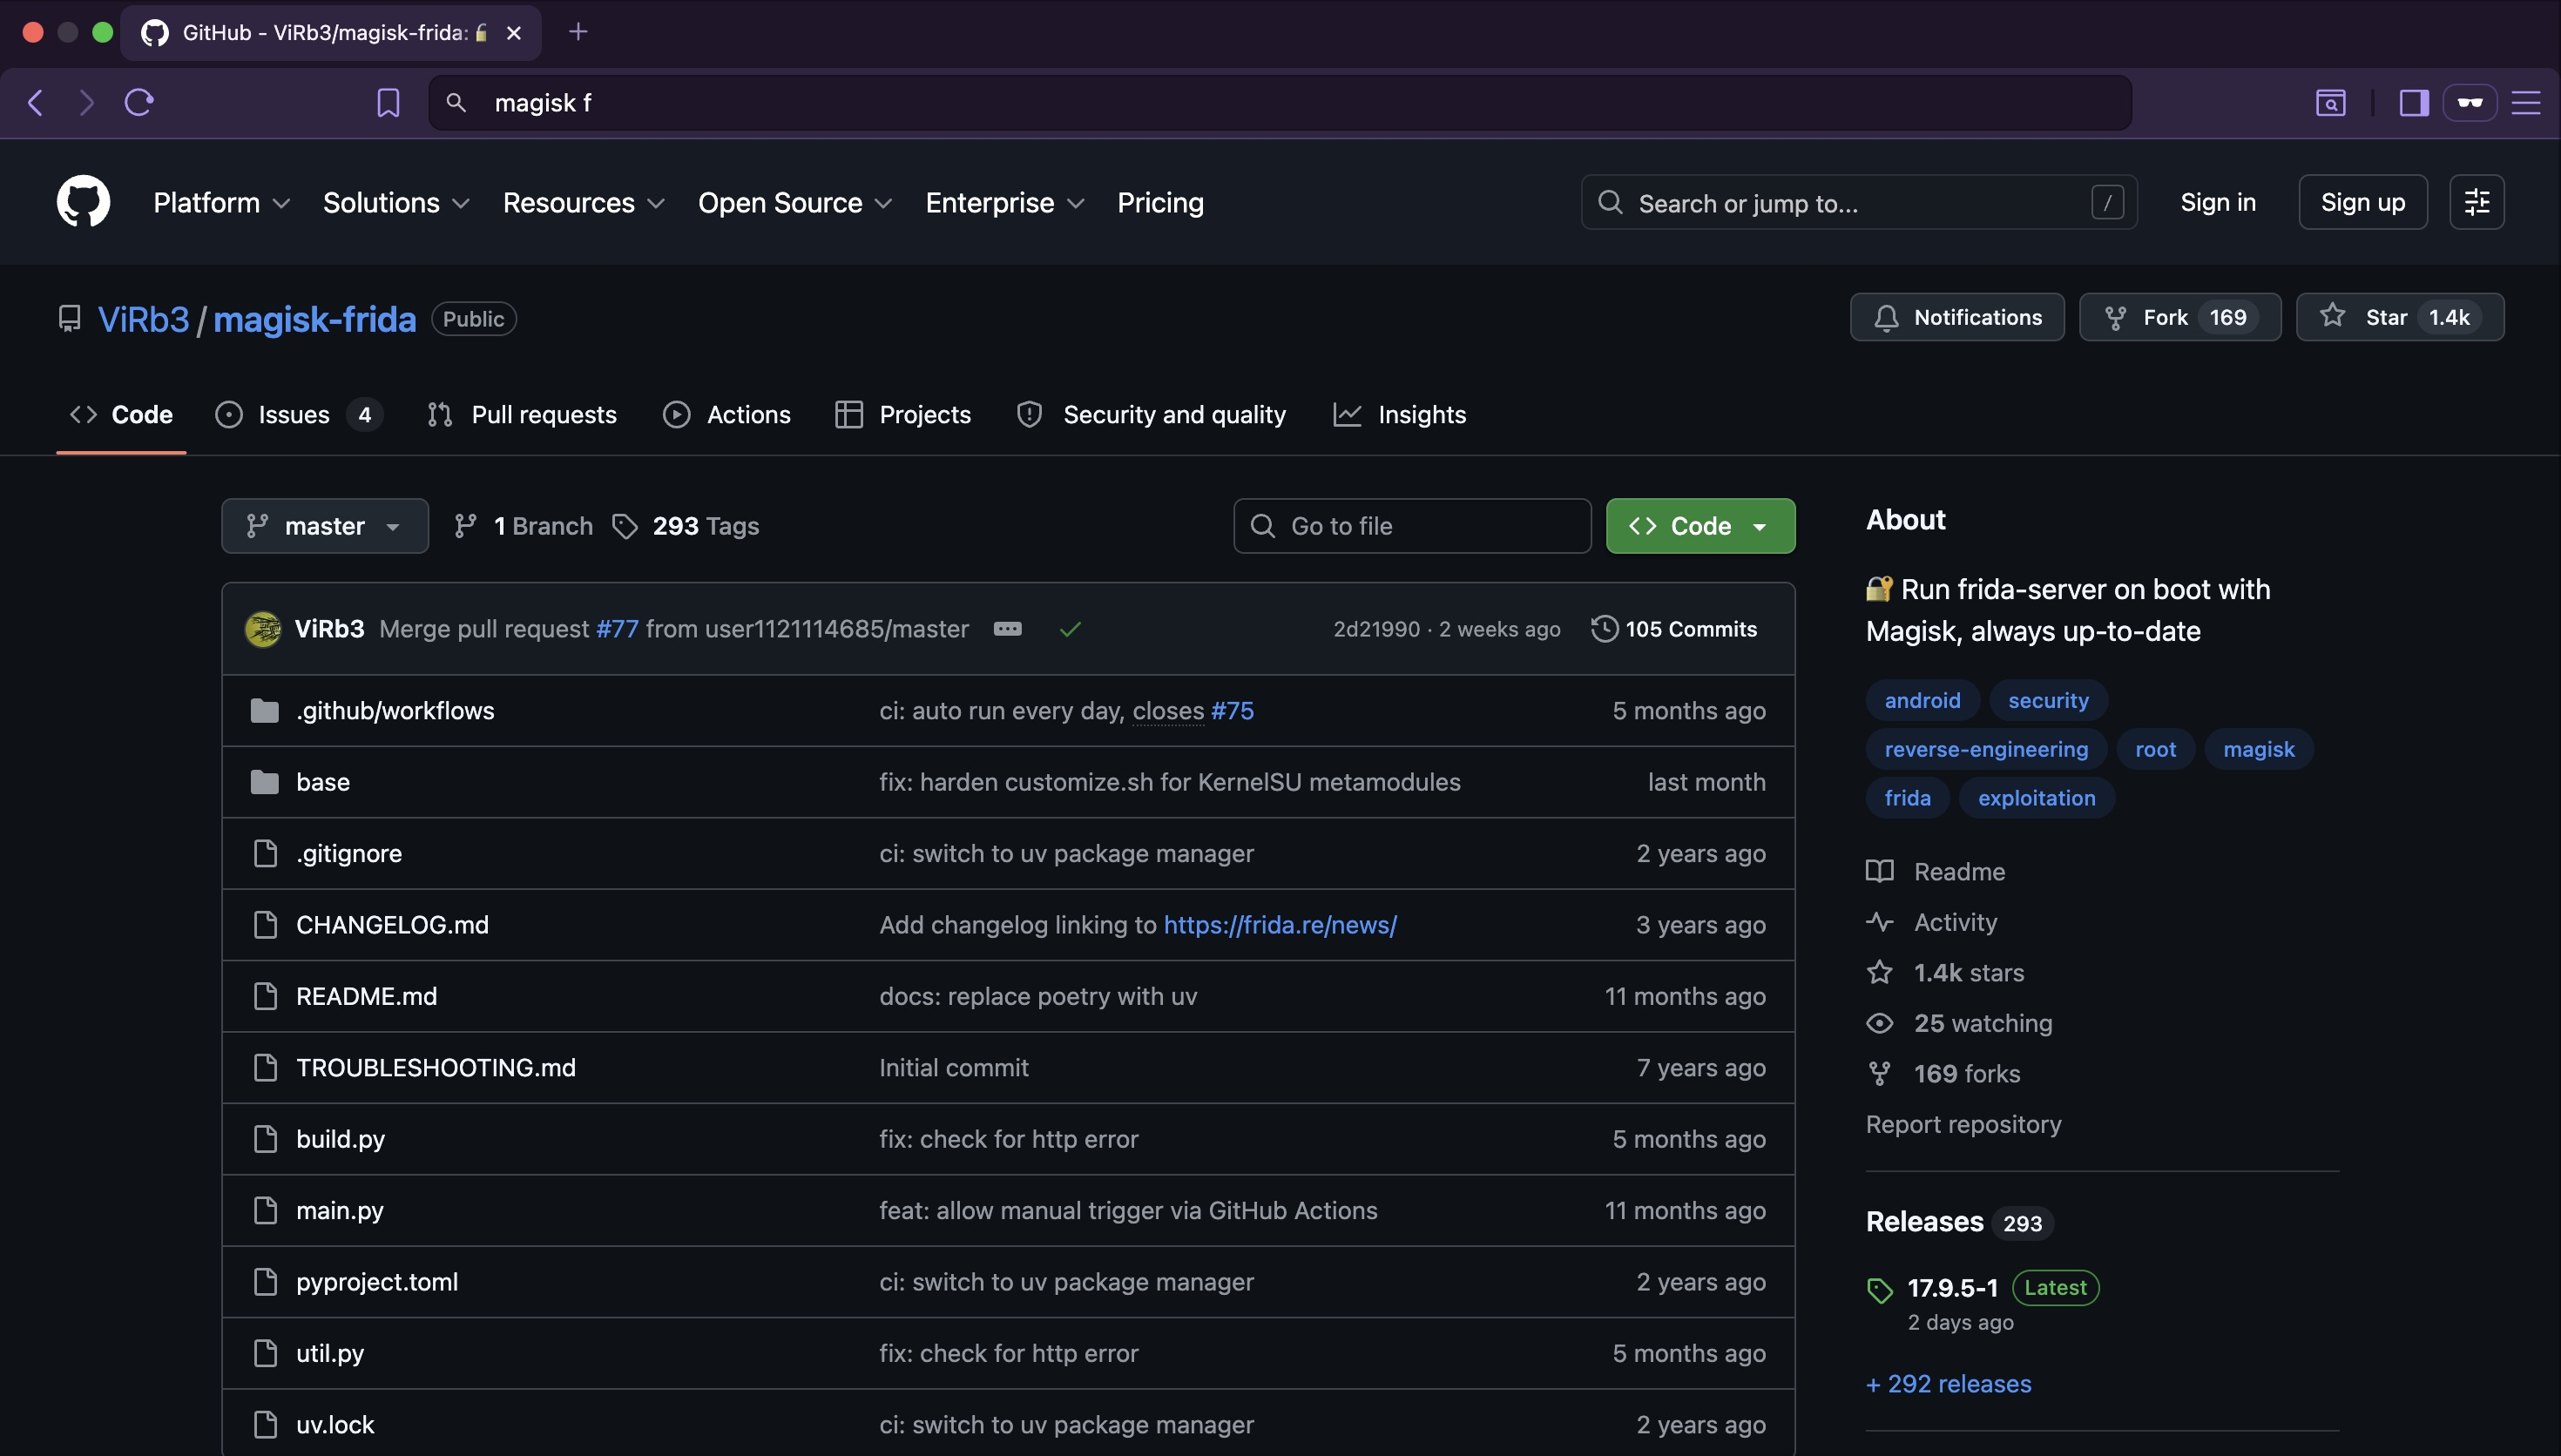Click the private glasses icon in toolbar

[x=2470, y=102]
